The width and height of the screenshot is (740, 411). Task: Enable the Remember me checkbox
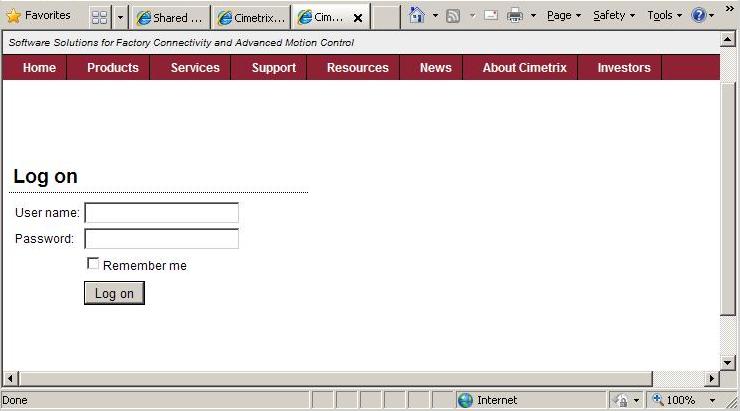tap(93, 264)
